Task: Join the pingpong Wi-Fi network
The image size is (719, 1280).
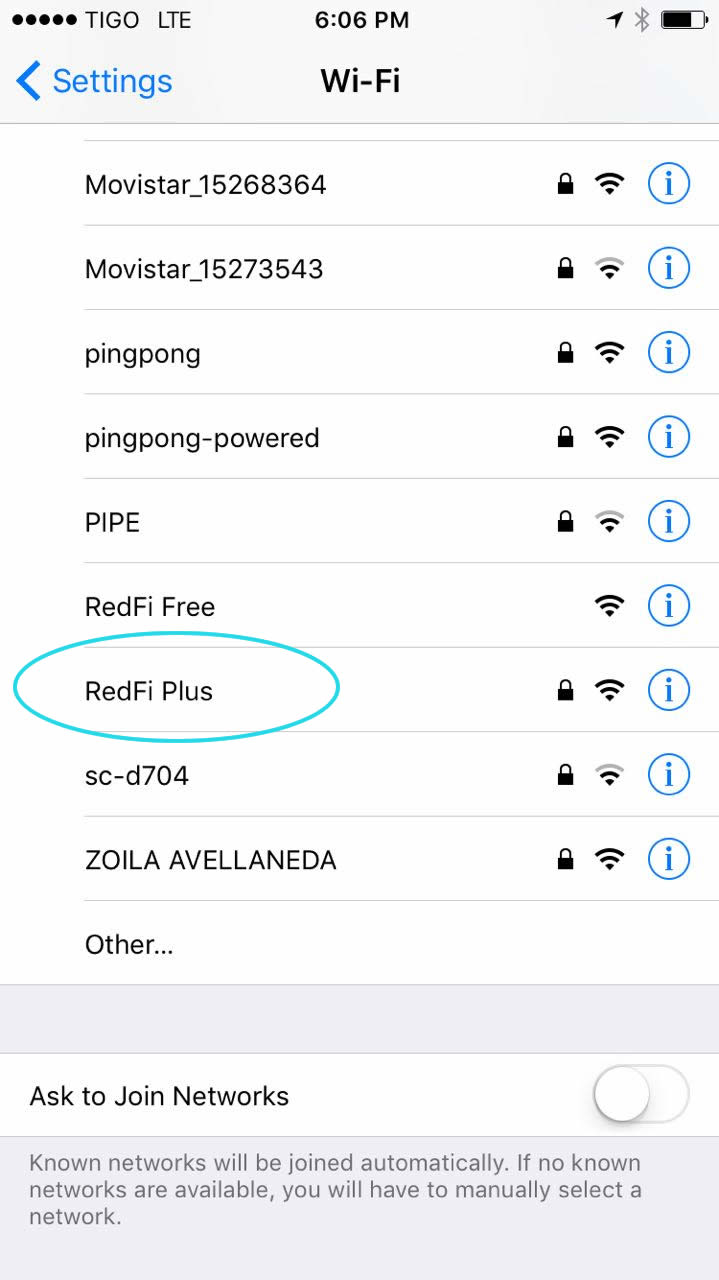Action: [143, 353]
